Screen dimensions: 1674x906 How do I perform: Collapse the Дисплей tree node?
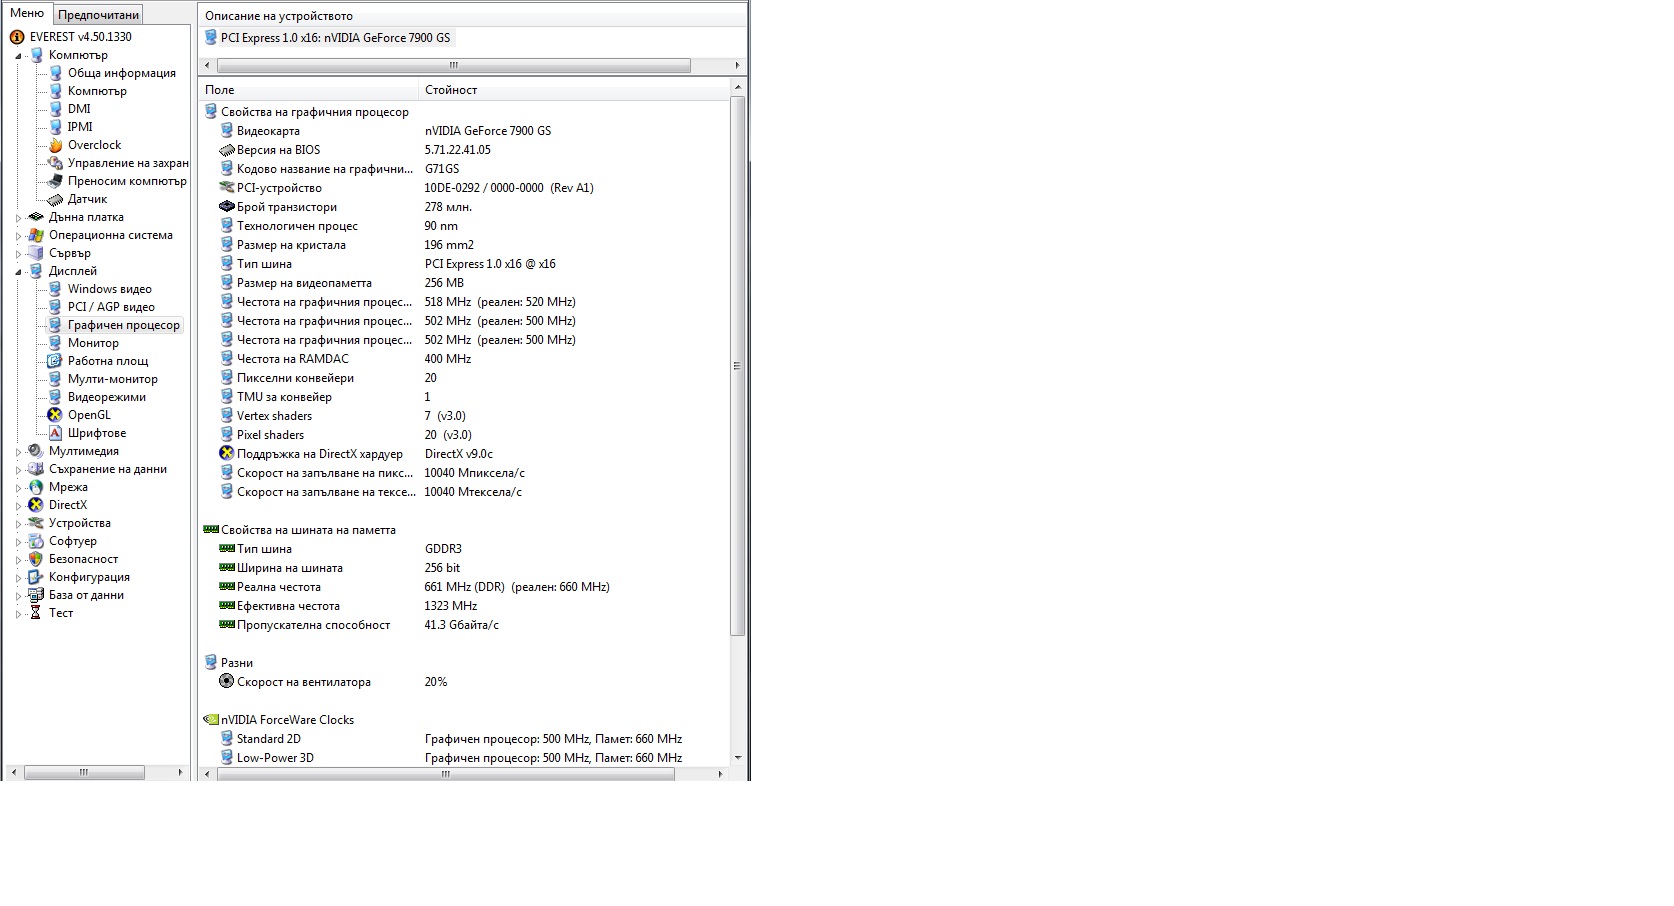click(18, 272)
